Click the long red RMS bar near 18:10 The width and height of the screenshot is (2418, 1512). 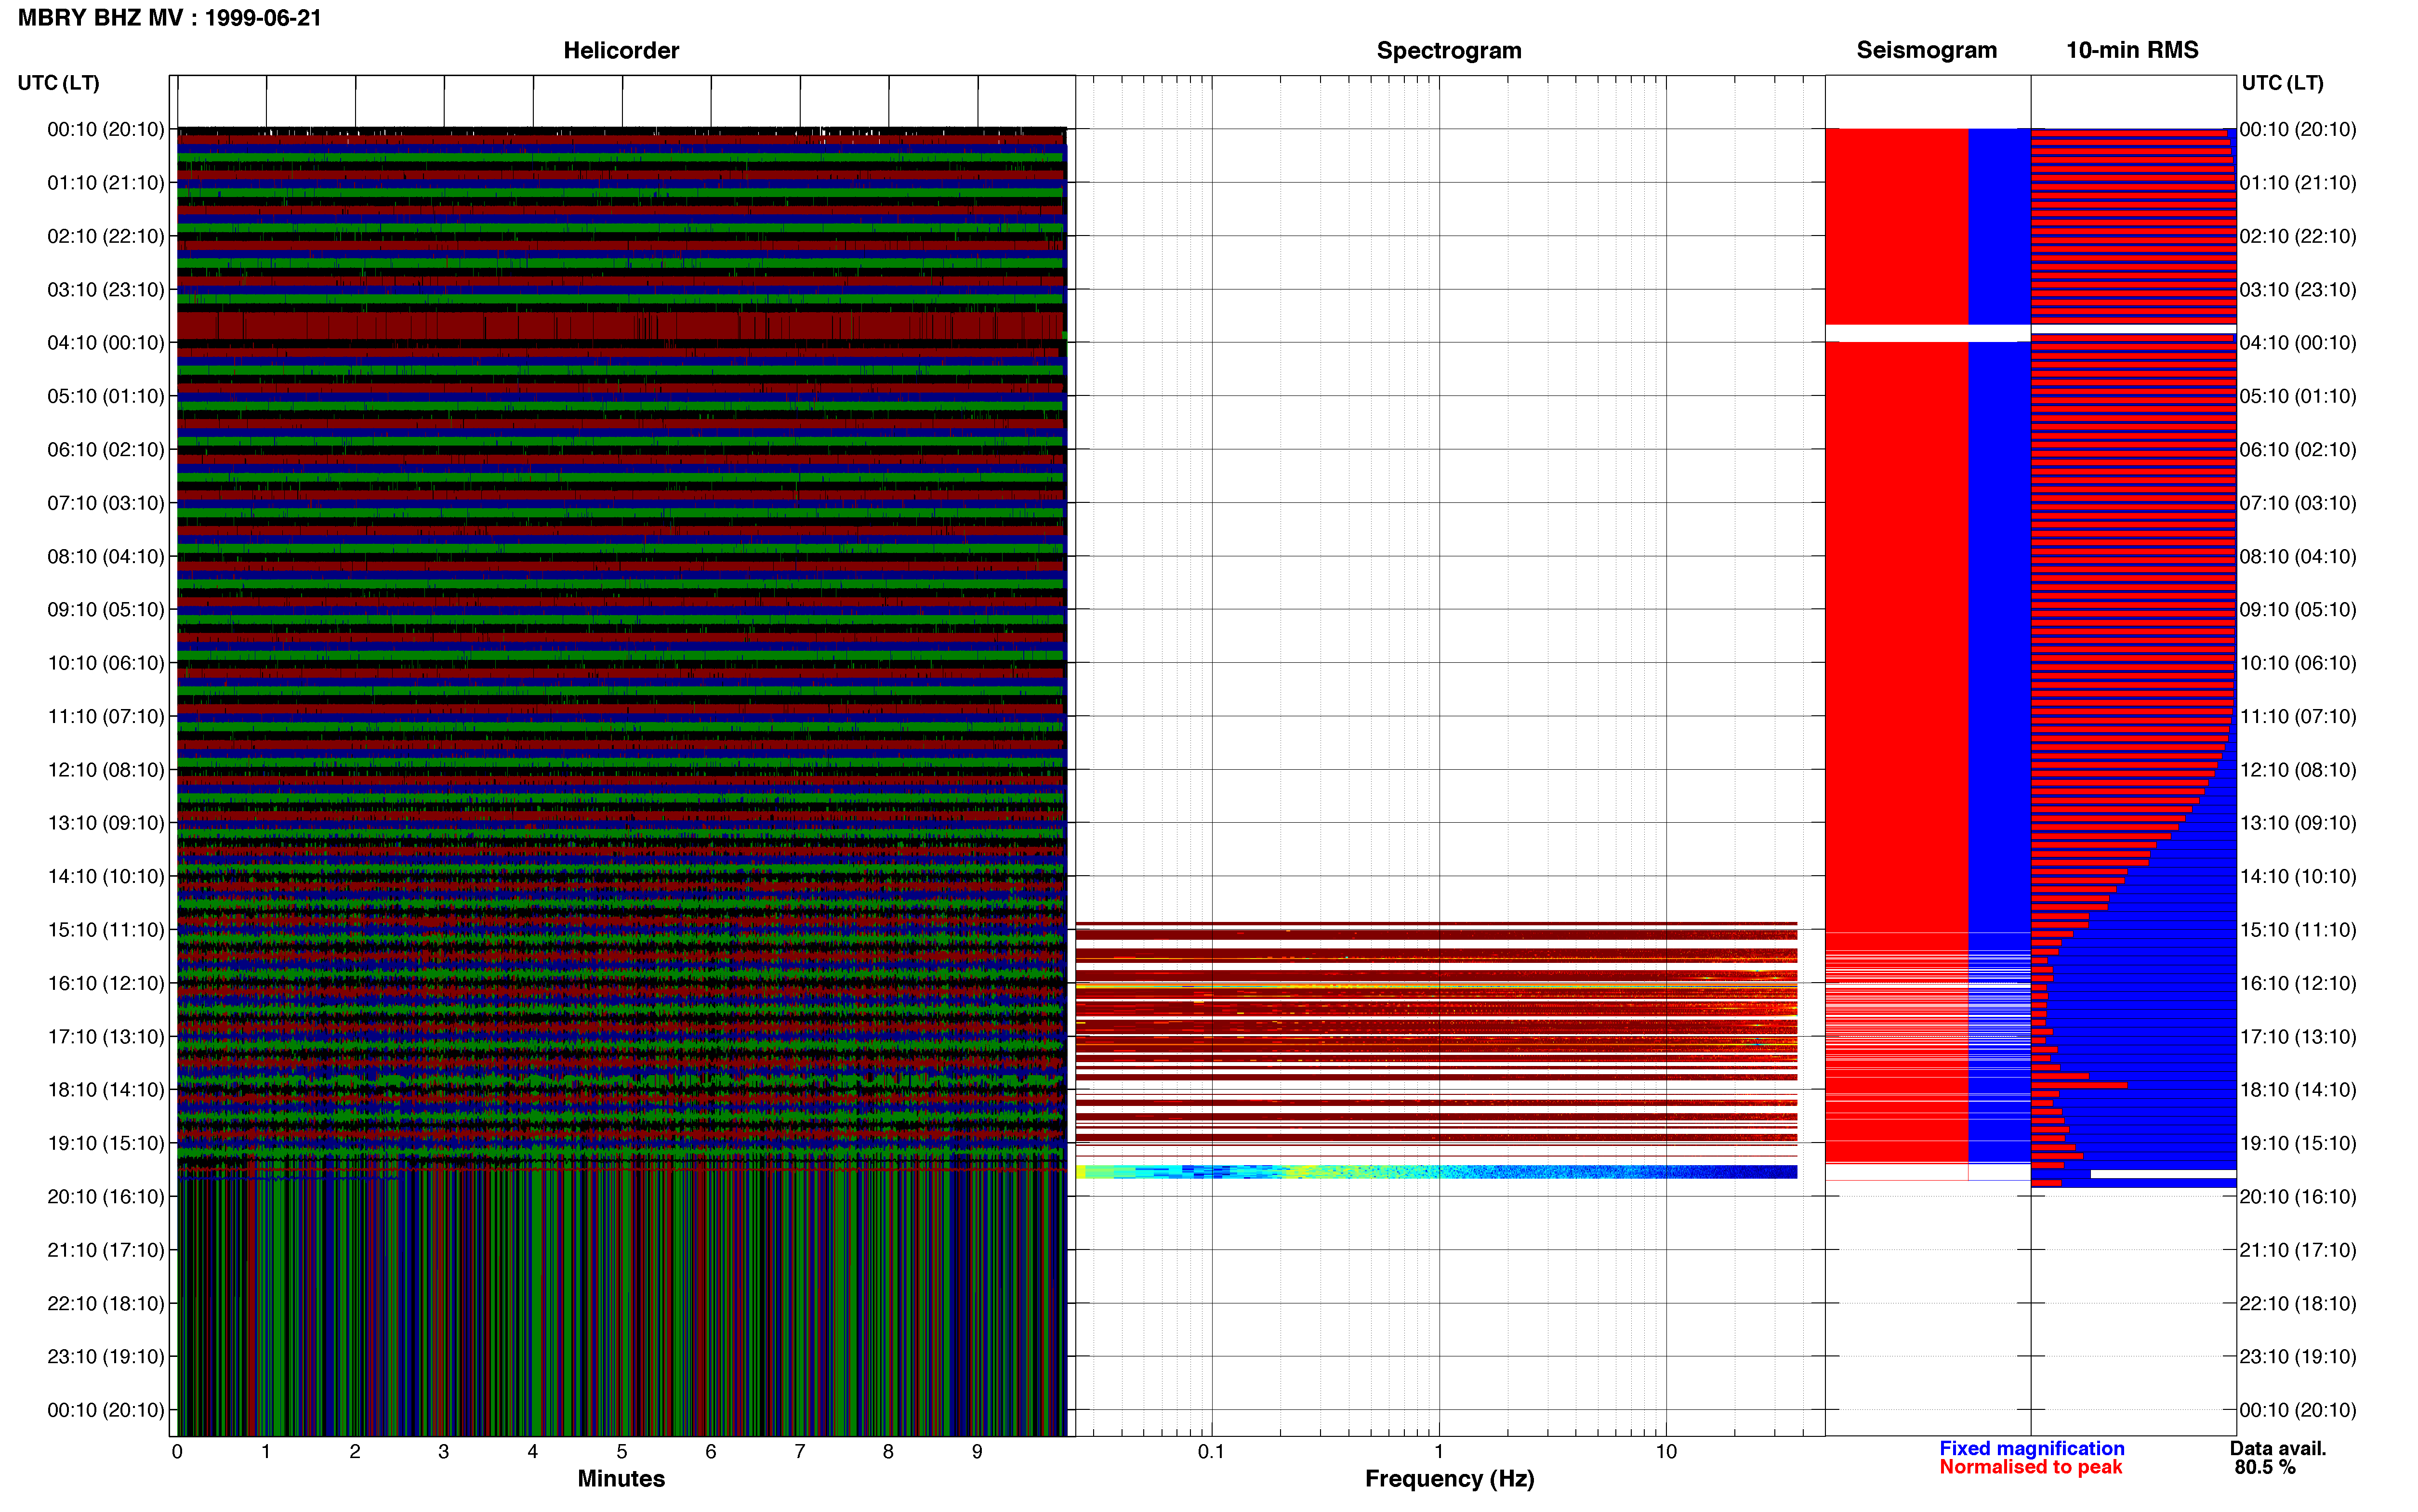pos(2079,1085)
